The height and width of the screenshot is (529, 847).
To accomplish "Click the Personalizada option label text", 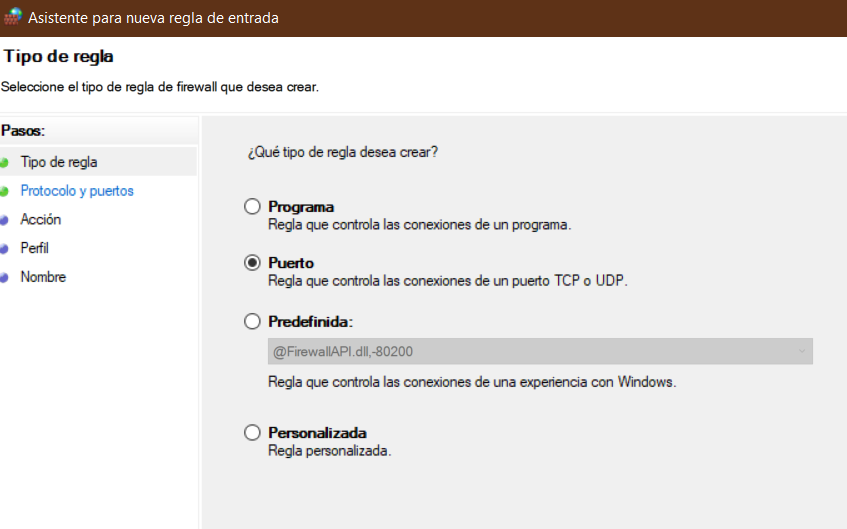I will [318, 433].
